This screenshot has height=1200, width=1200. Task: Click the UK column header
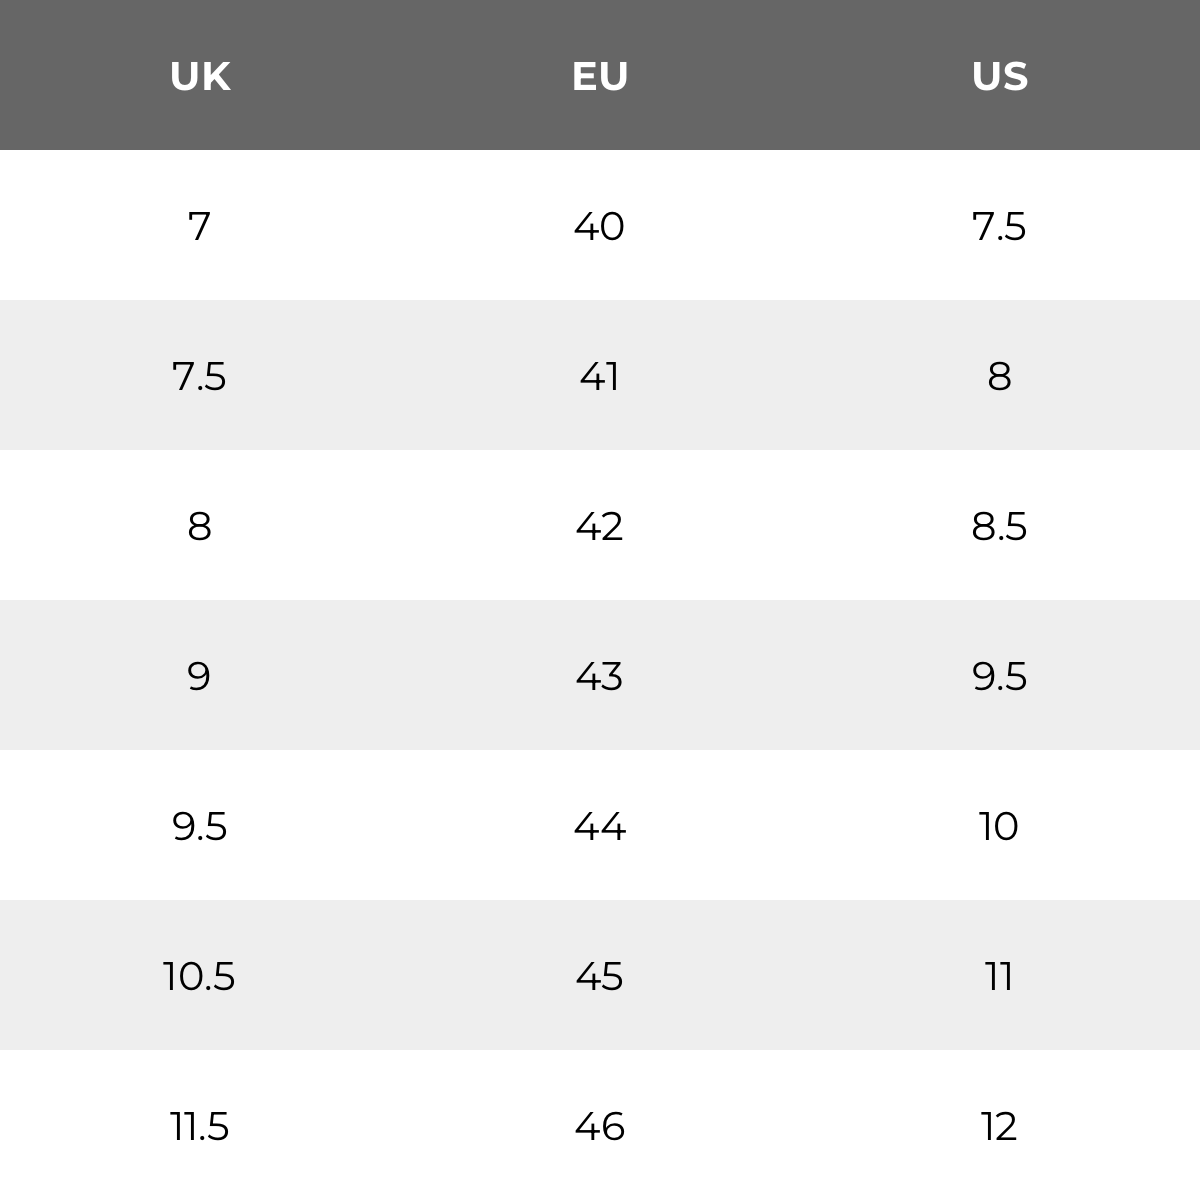pyautogui.click(x=200, y=77)
